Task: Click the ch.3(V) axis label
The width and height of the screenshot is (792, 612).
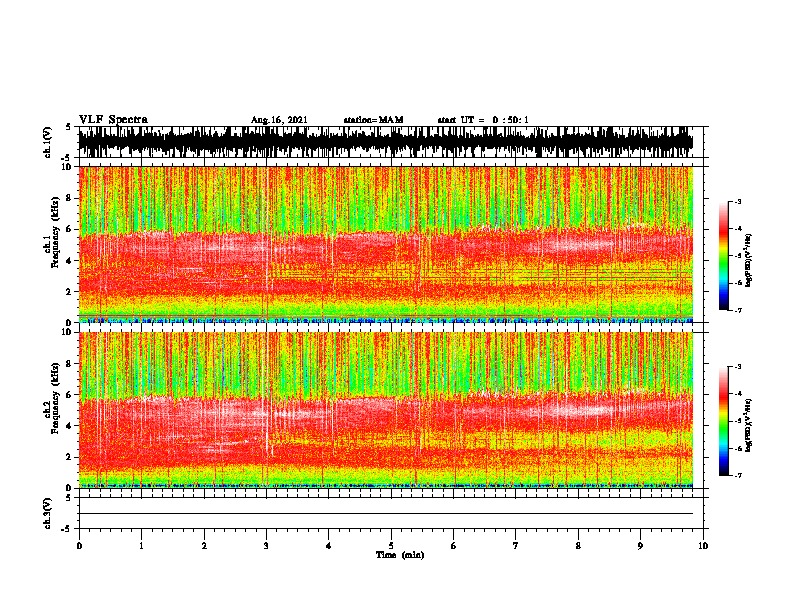Action: (47, 513)
